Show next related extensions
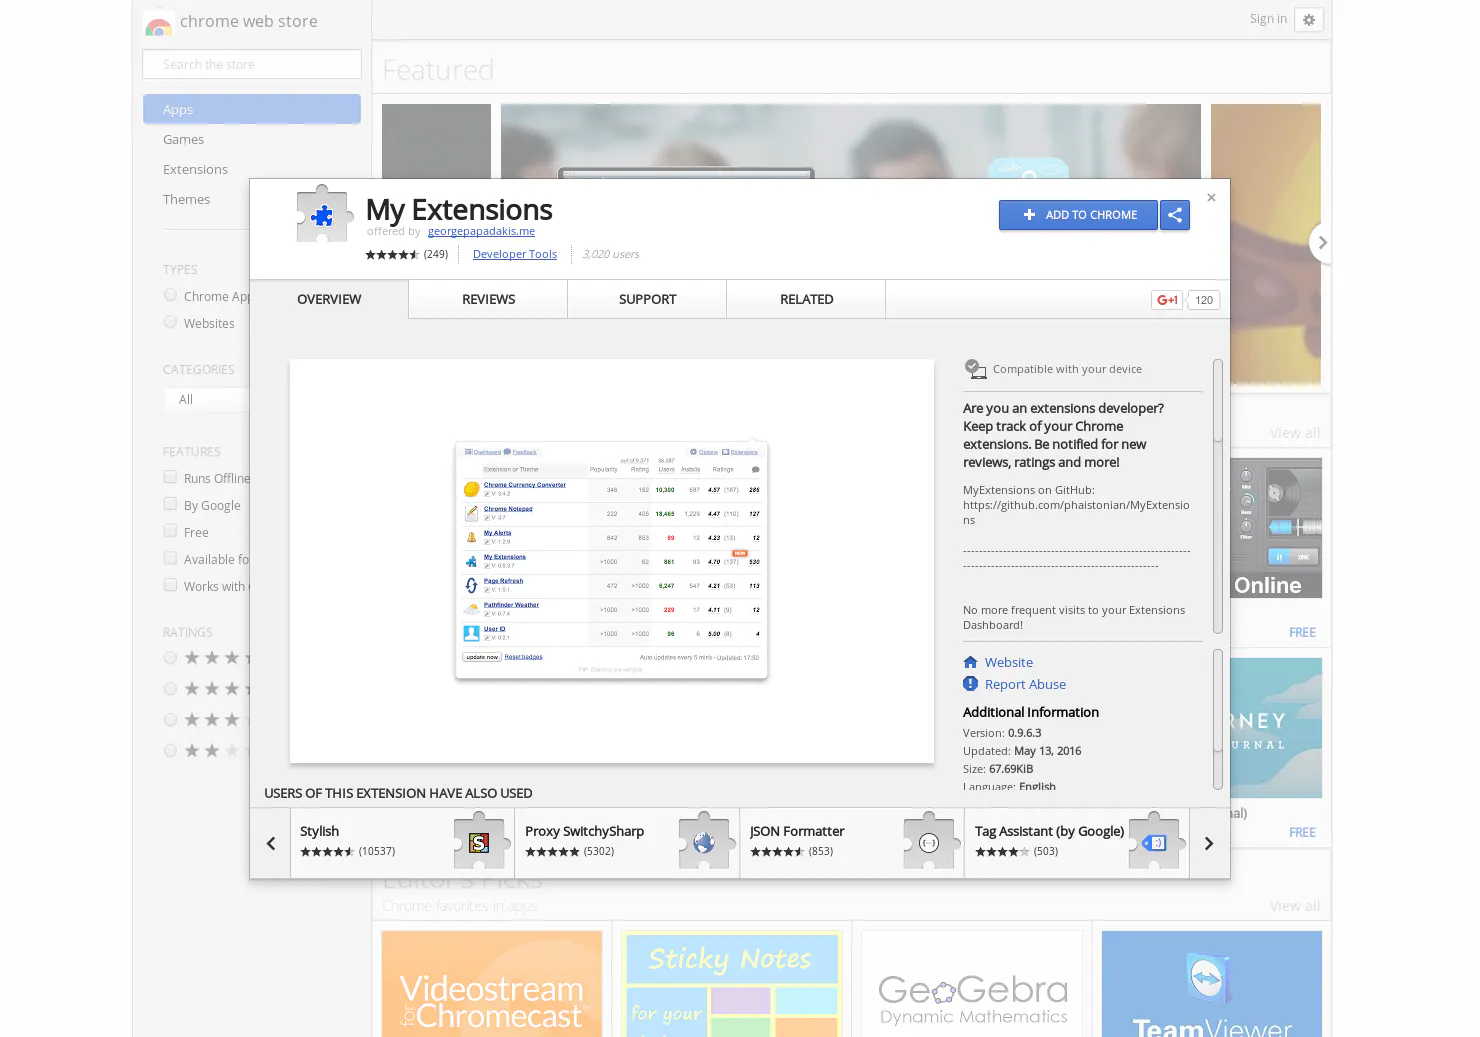Image resolution: width=1480 pixels, height=1037 pixels. pyautogui.click(x=1209, y=843)
